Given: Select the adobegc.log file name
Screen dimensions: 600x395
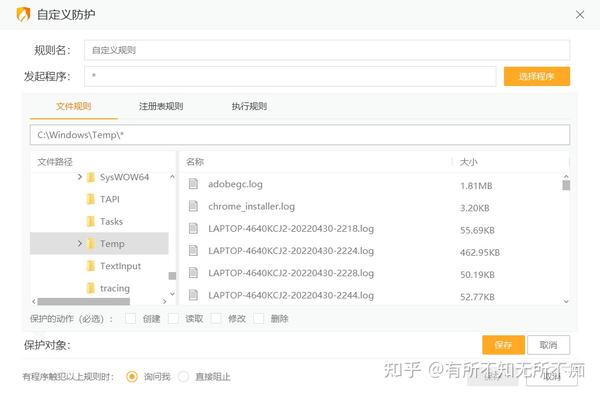Looking at the screenshot, I should (235, 184).
